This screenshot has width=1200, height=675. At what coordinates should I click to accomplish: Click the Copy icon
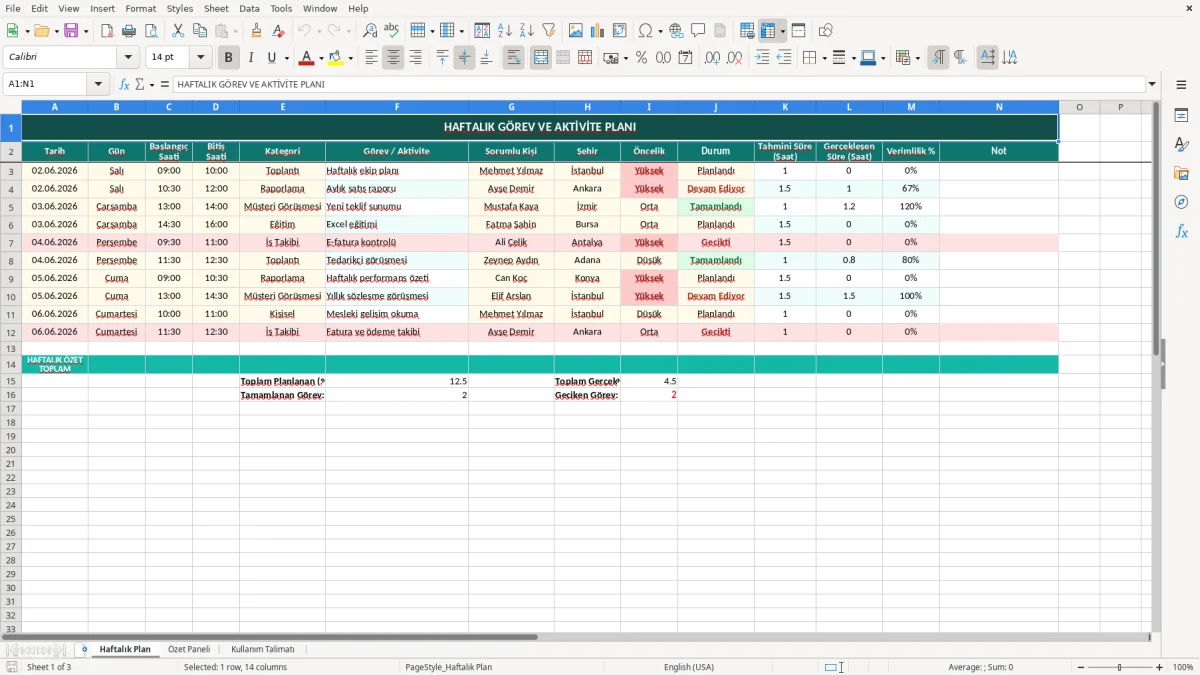click(x=200, y=31)
